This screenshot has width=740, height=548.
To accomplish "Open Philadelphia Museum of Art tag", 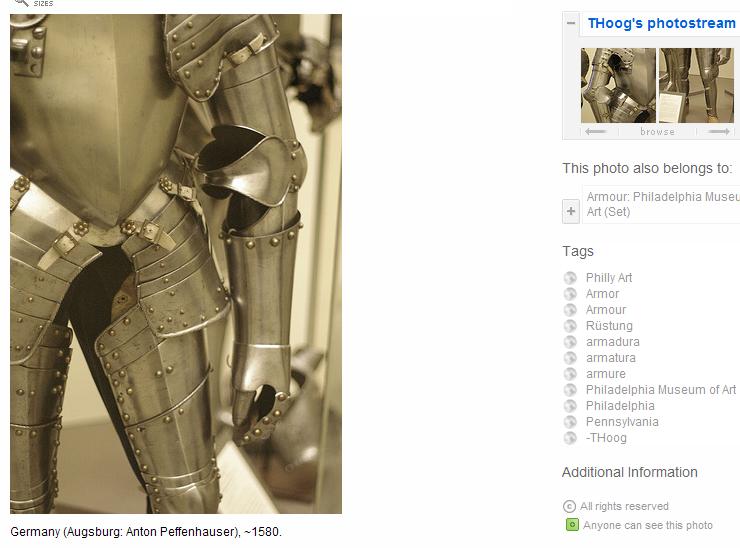I will click(x=661, y=390).
